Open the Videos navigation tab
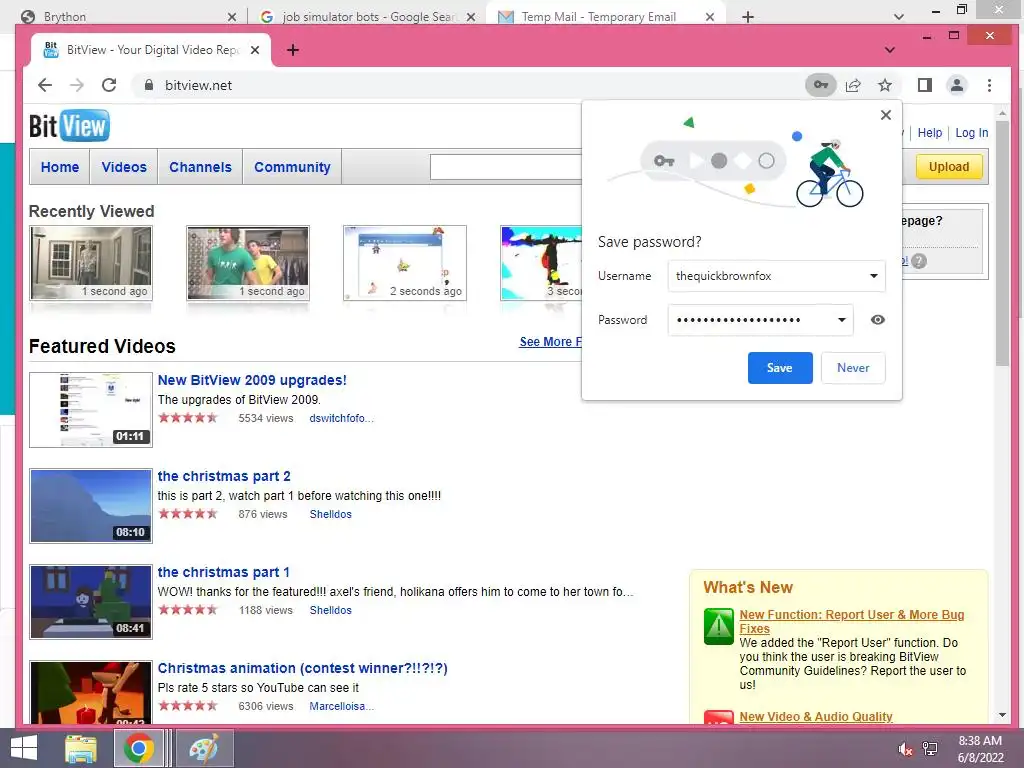 point(124,167)
